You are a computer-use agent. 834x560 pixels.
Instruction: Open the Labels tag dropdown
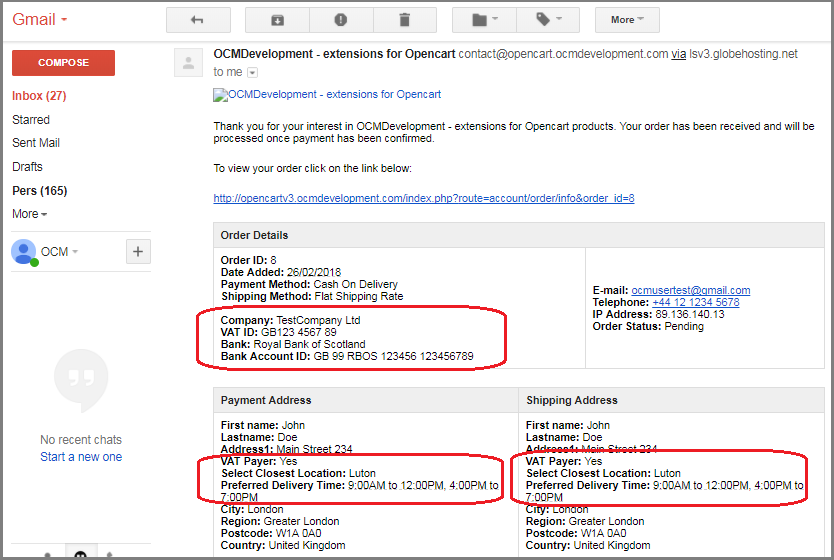tap(548, 20)
